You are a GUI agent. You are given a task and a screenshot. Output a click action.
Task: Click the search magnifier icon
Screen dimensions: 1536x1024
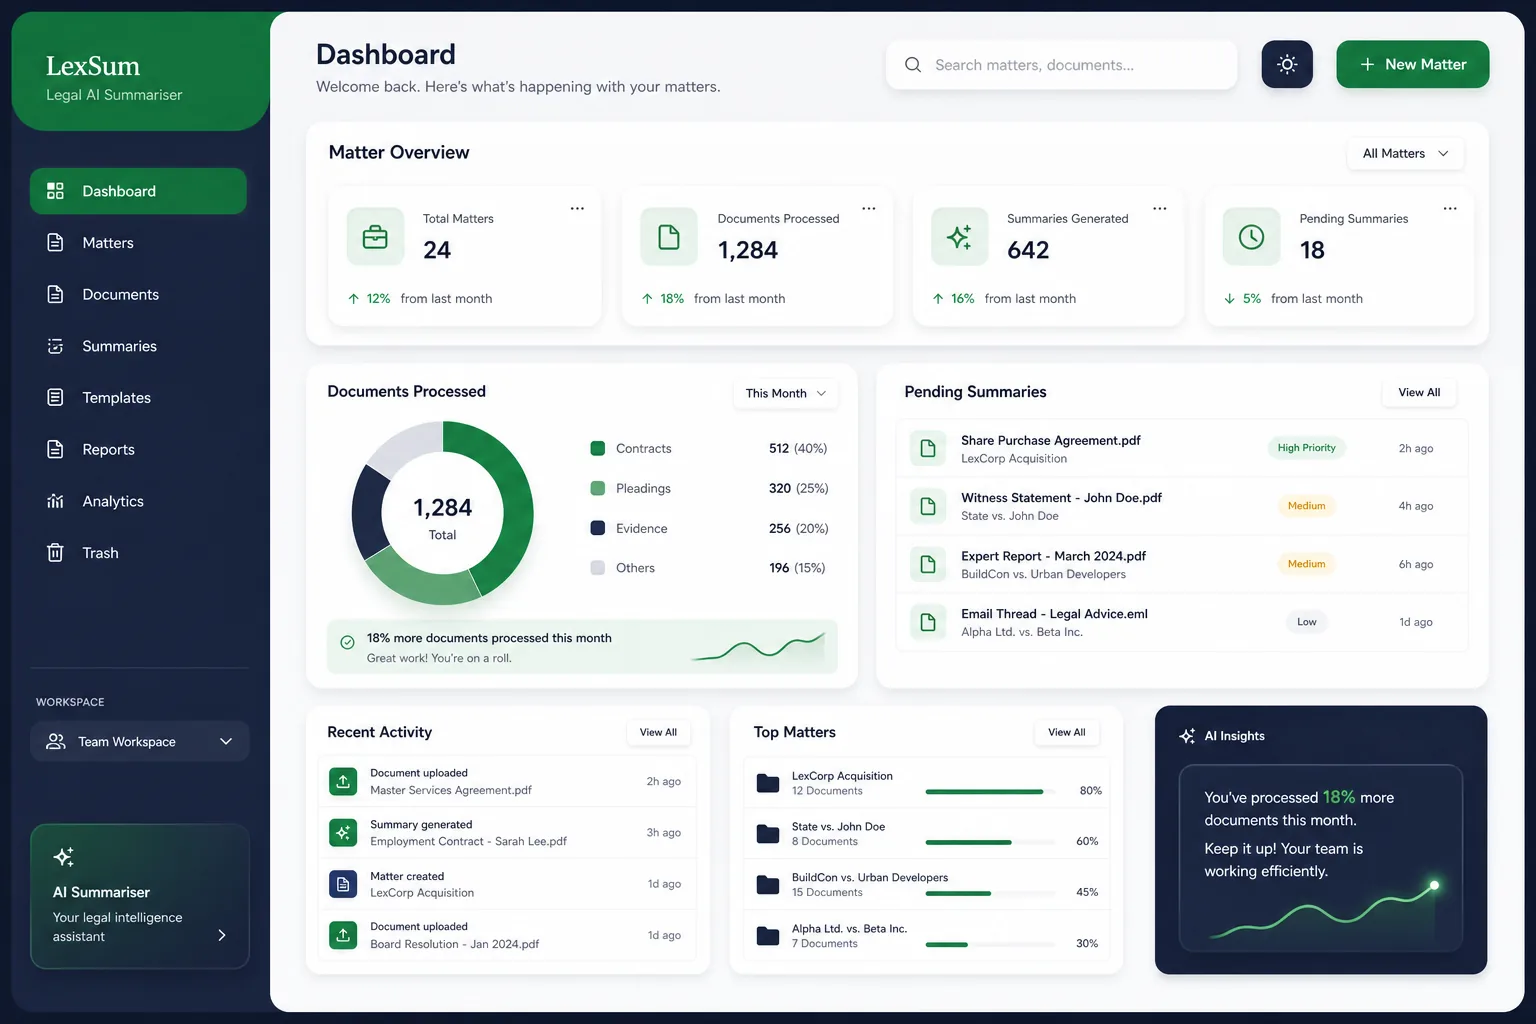(913, 65)
